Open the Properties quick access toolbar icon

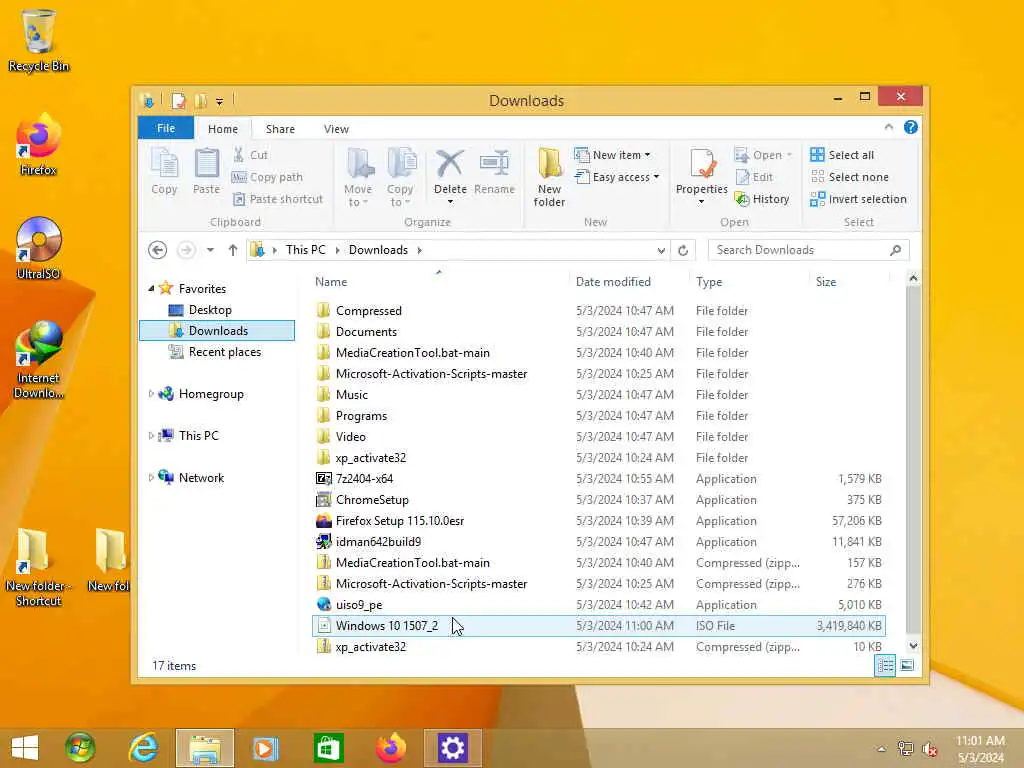[x=178, y=101]
